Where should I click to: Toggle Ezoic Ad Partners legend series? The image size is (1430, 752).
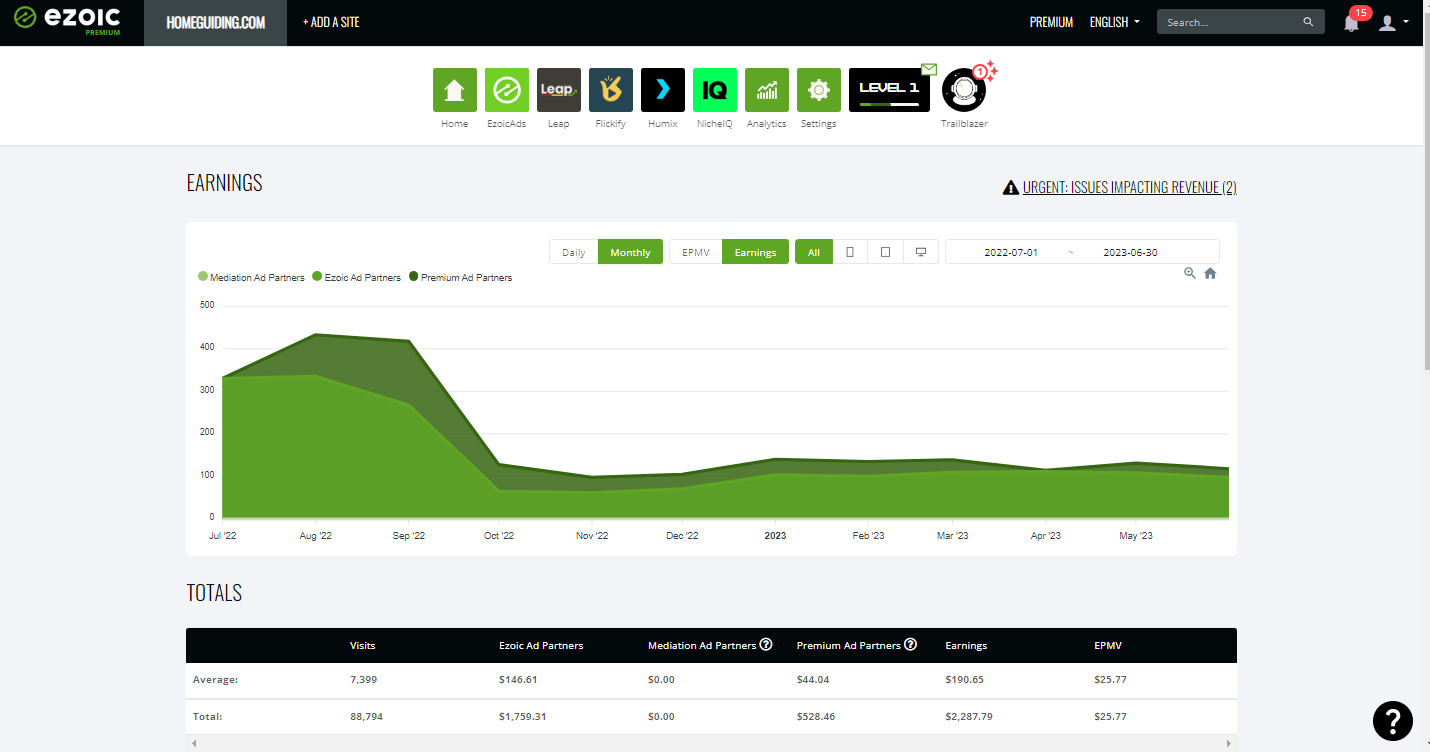point(357,277)
